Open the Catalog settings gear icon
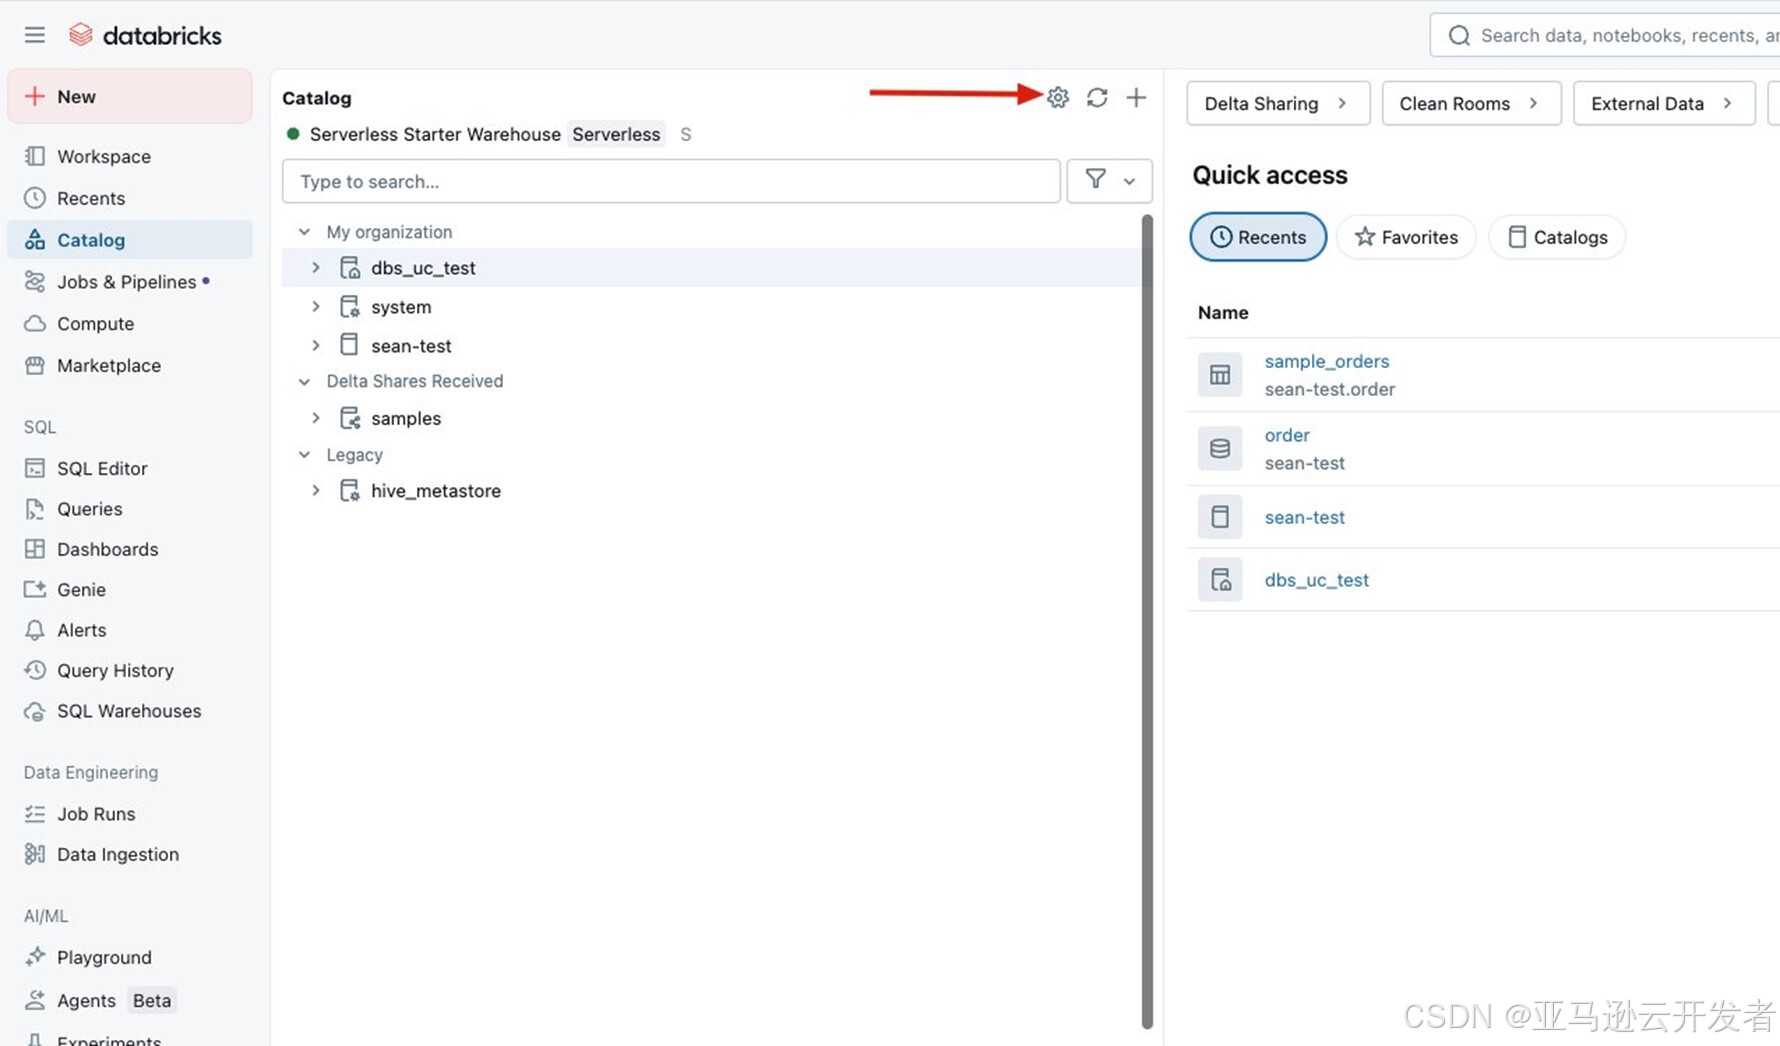This screenshot has width=1780, height=1046. [x=1058, y=97]
